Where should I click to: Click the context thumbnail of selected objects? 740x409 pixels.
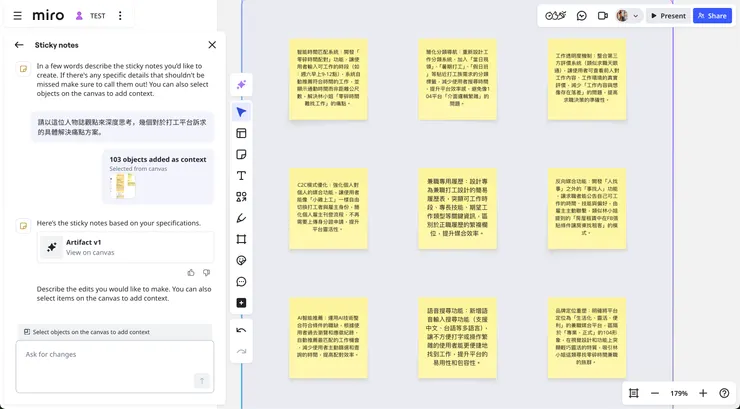click(x=123, y=186)
